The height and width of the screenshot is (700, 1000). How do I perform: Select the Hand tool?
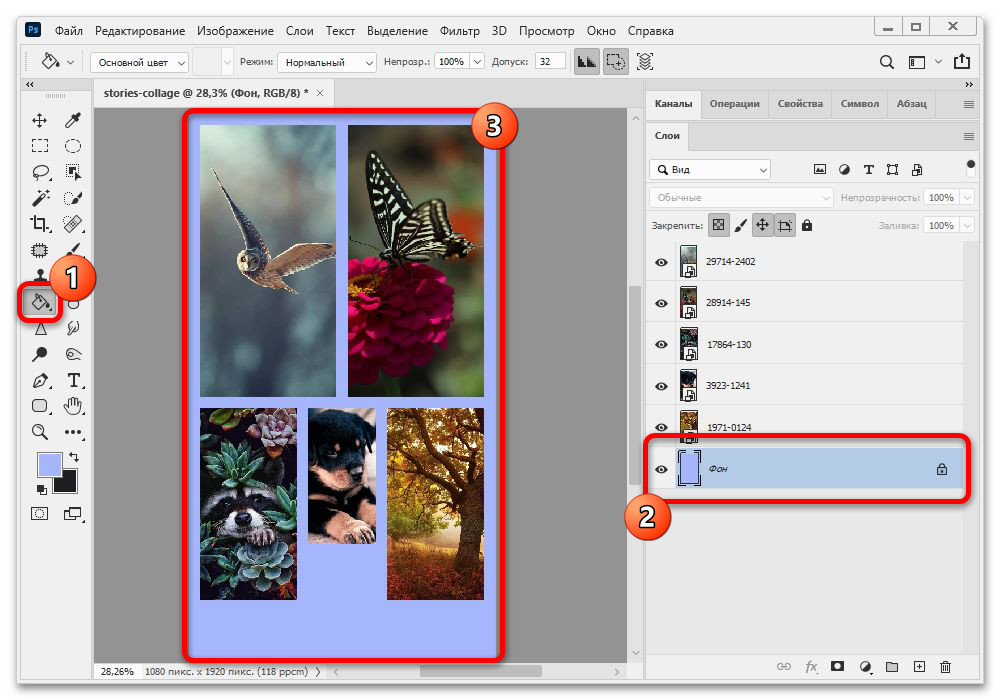[x=73, y=406]
